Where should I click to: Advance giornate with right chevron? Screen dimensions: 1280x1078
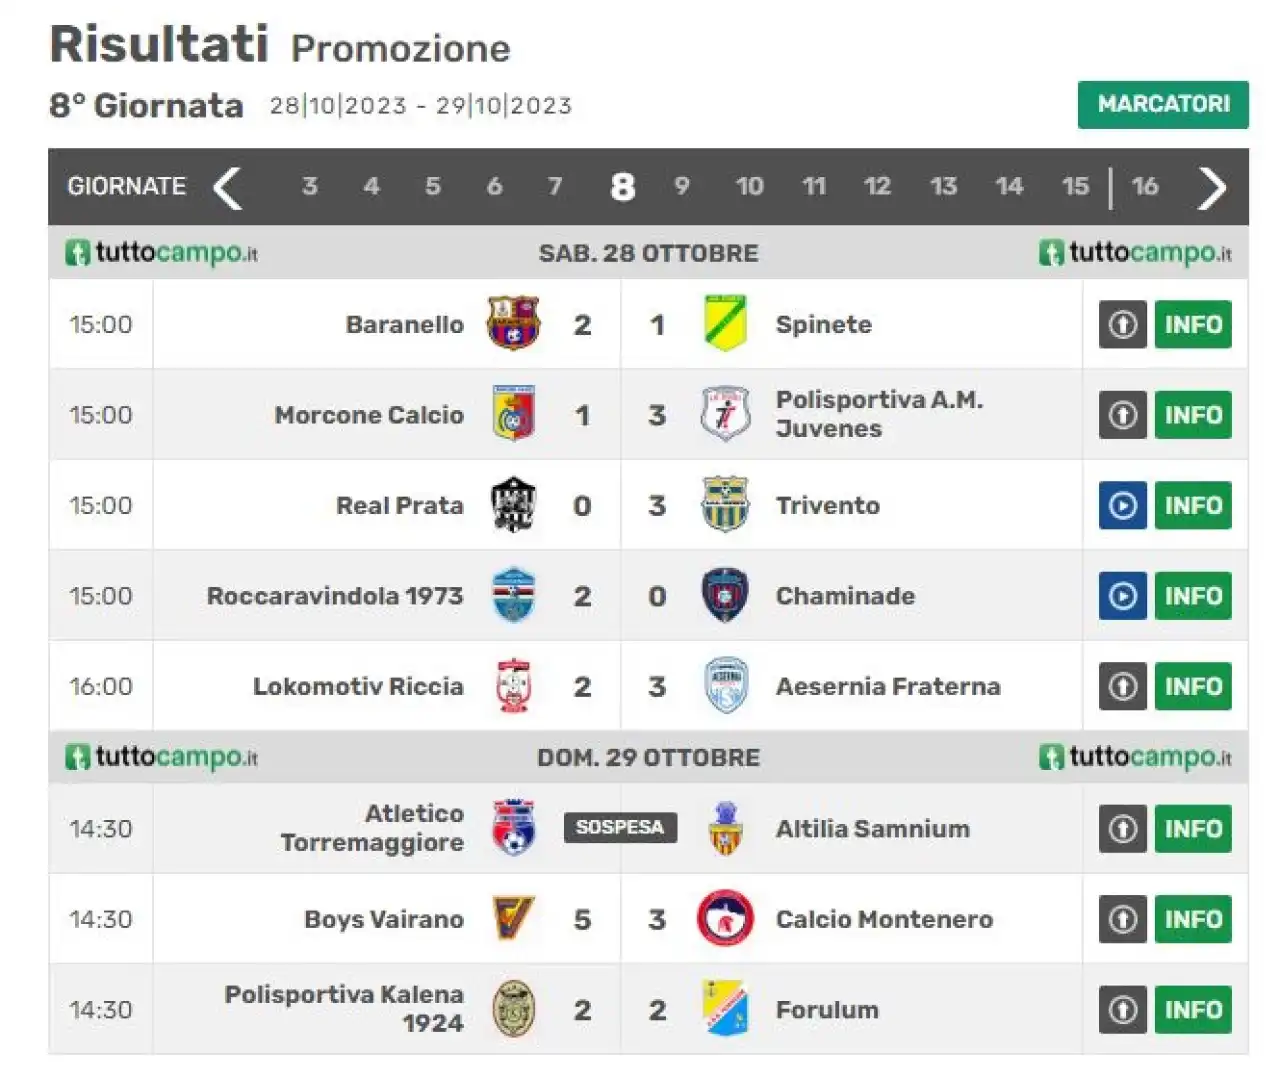coord(1212,187)
